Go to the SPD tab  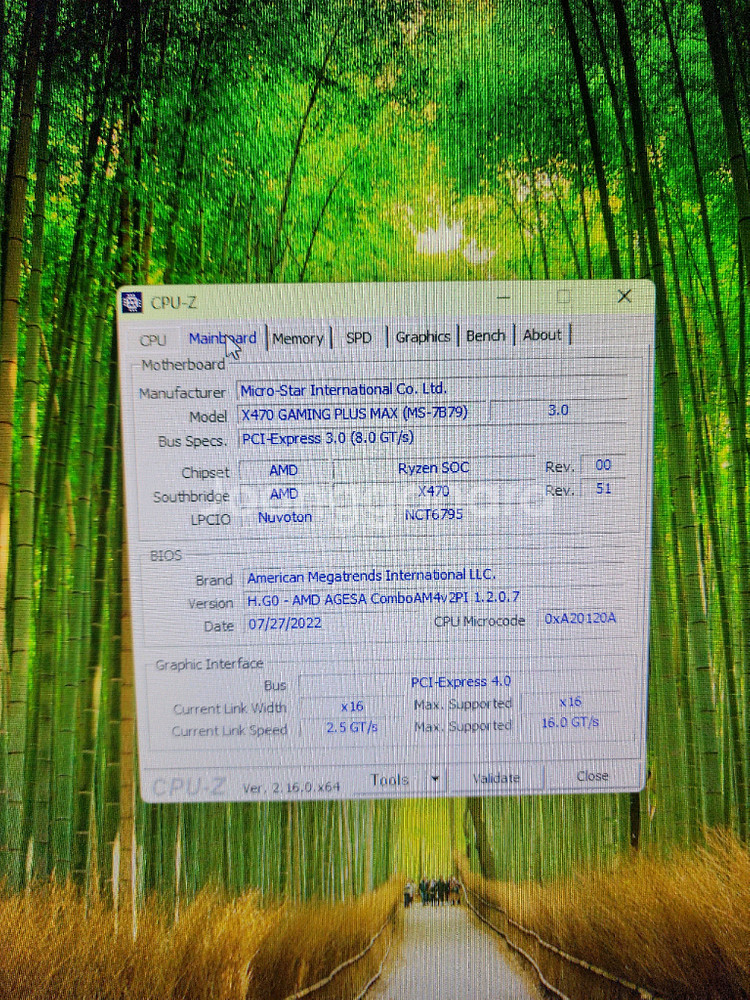click(x=359, y=338)
